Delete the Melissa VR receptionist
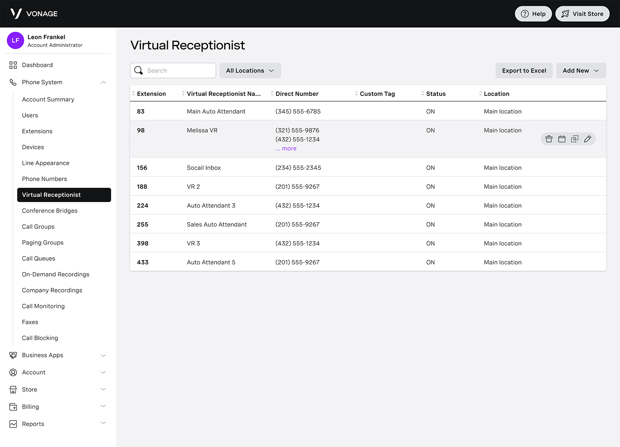 pyautogui.click(x=549, y=139)
